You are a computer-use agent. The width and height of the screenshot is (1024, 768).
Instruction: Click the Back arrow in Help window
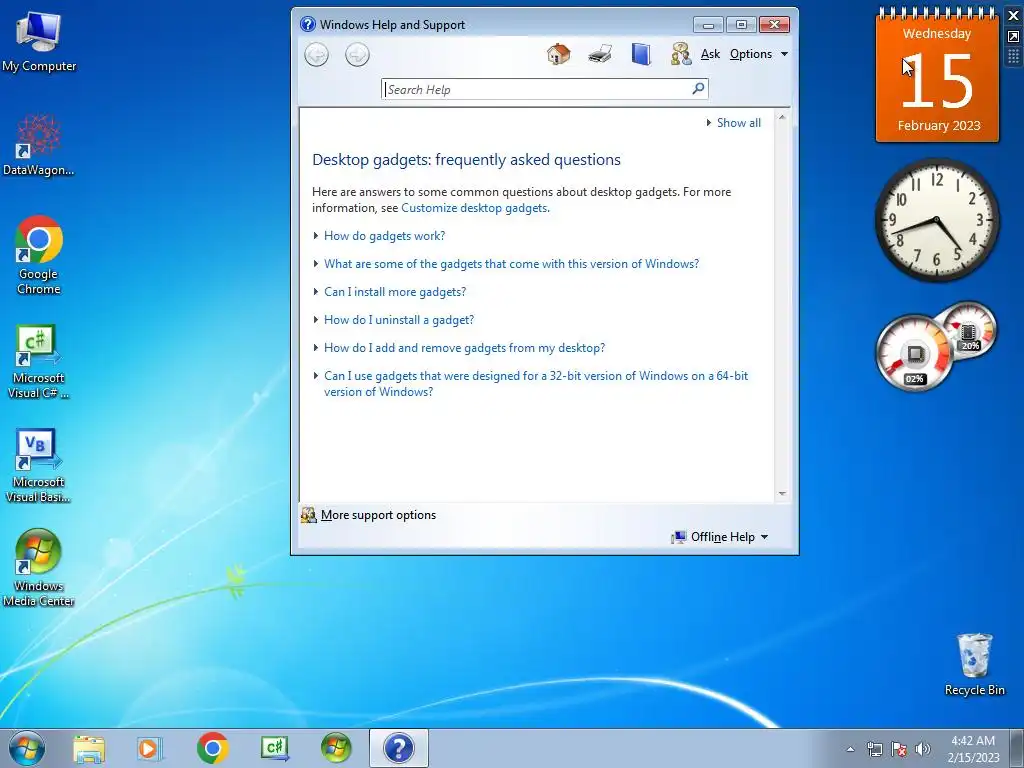[317, 55]
